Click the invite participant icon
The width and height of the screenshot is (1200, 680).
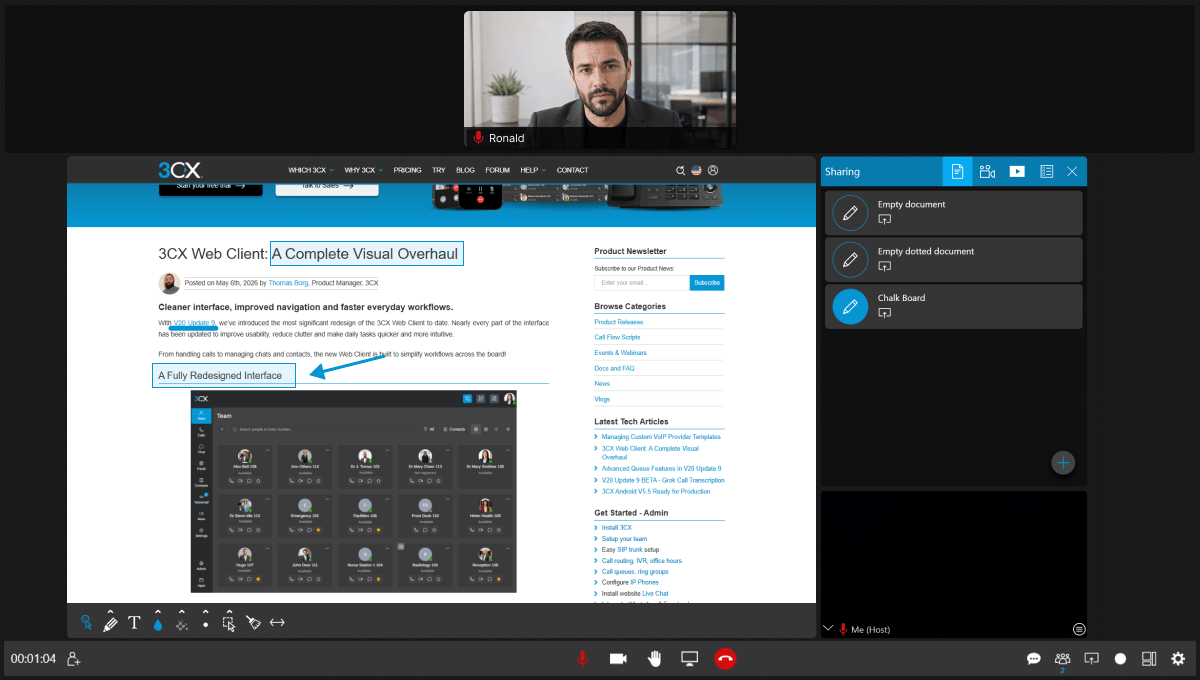(73, 659)
